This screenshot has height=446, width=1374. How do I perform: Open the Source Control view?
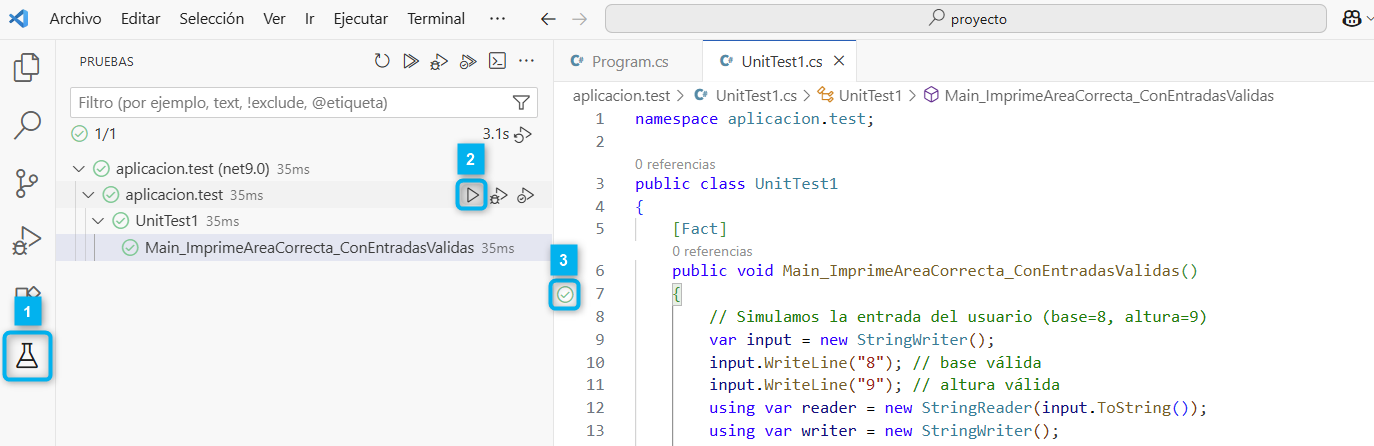(x=27, y=183)
